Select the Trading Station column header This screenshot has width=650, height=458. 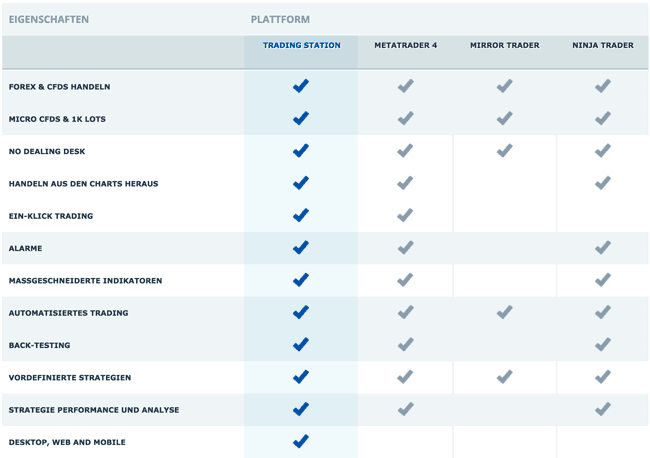(x=302, y=45)
